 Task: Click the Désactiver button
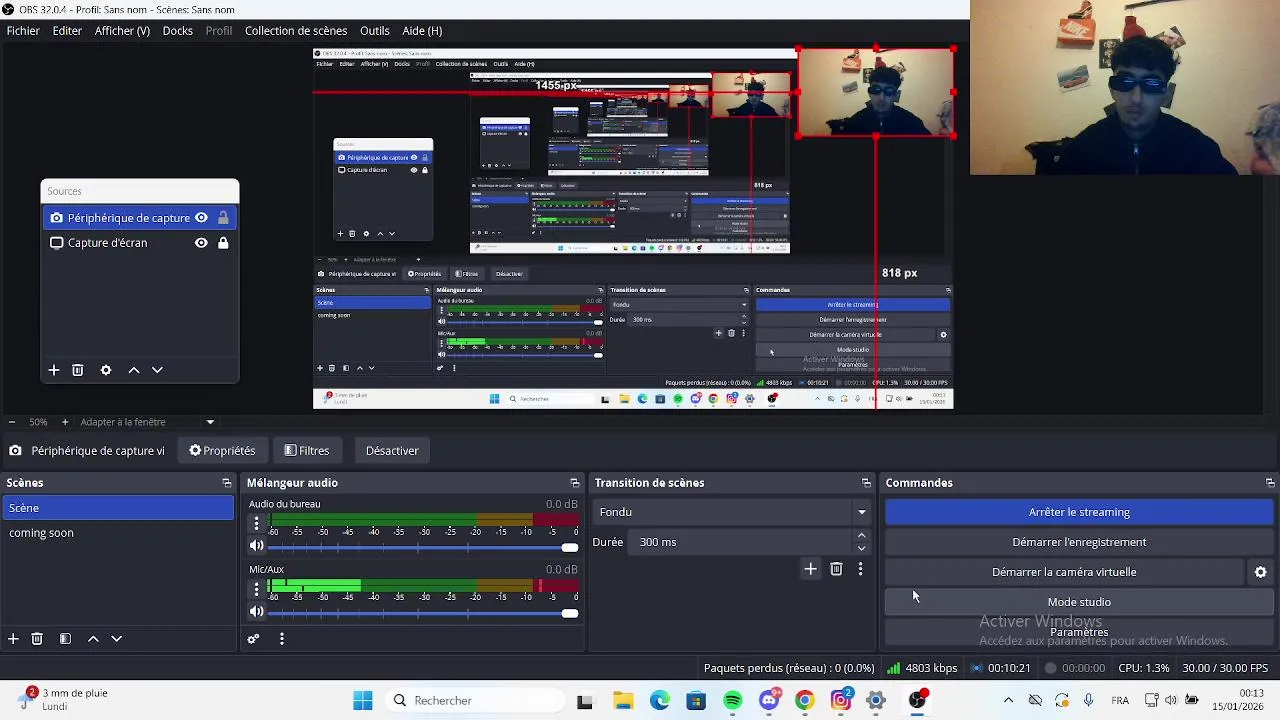coord(392,451)
